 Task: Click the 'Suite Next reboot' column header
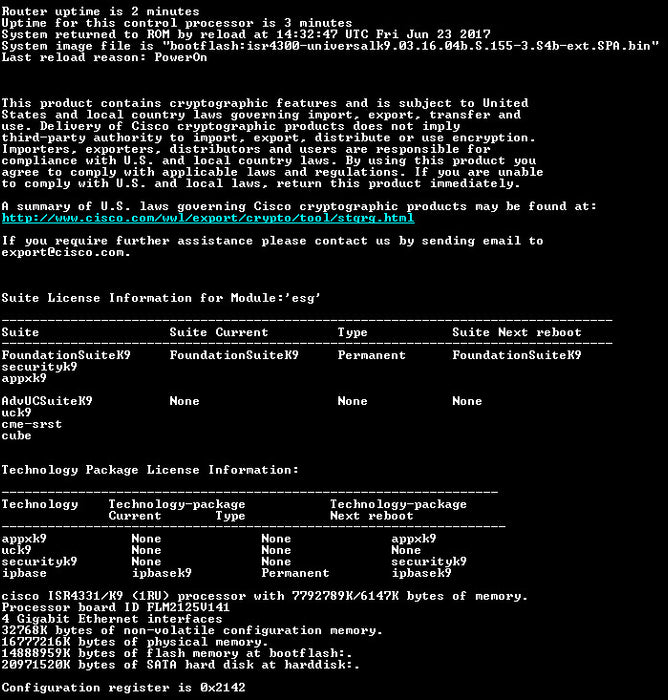(x=517, y=332)
